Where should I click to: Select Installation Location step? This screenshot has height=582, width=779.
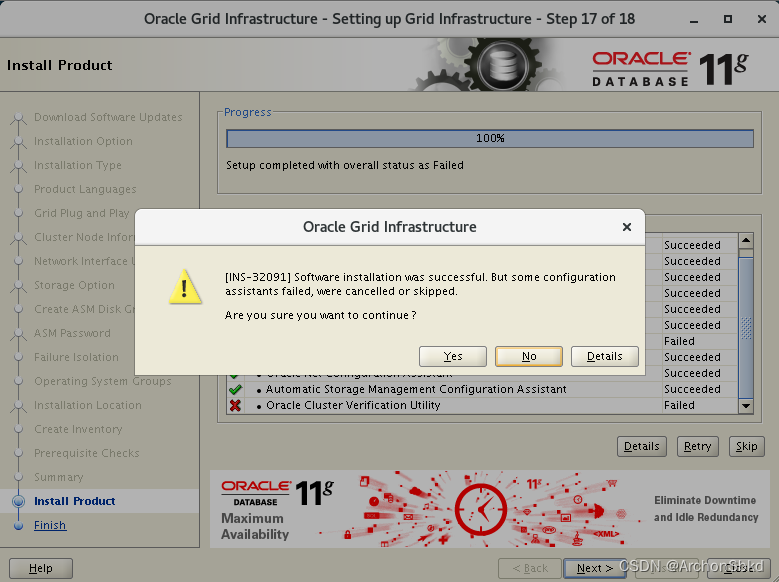[x=87, y=405]
